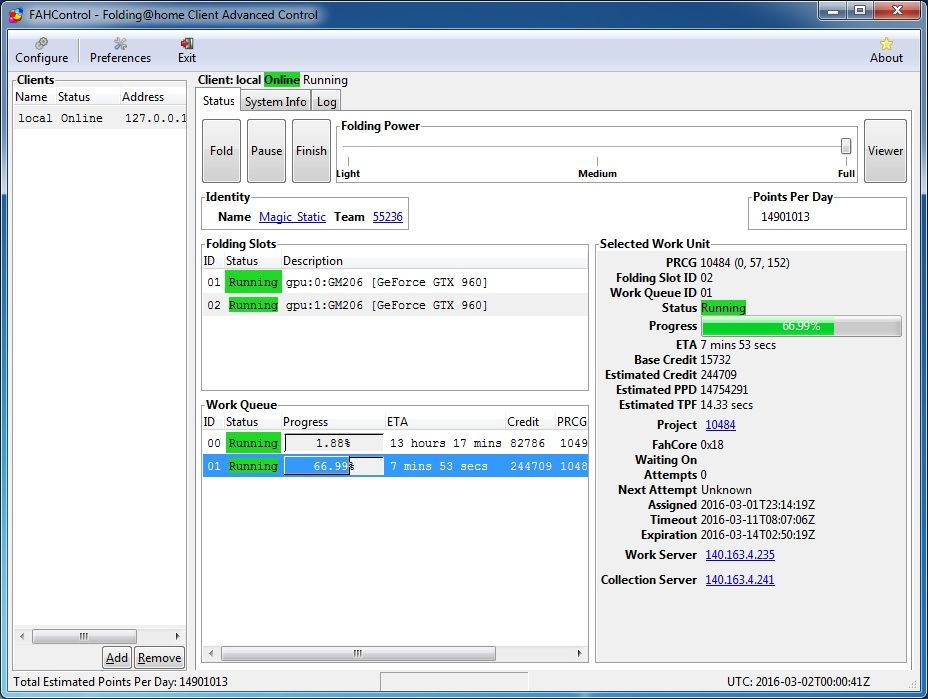Screen dimensions: 928x699
Task: Click the Work Queue horizontal scrollbar thumb
Action: (x=358, y=653)
